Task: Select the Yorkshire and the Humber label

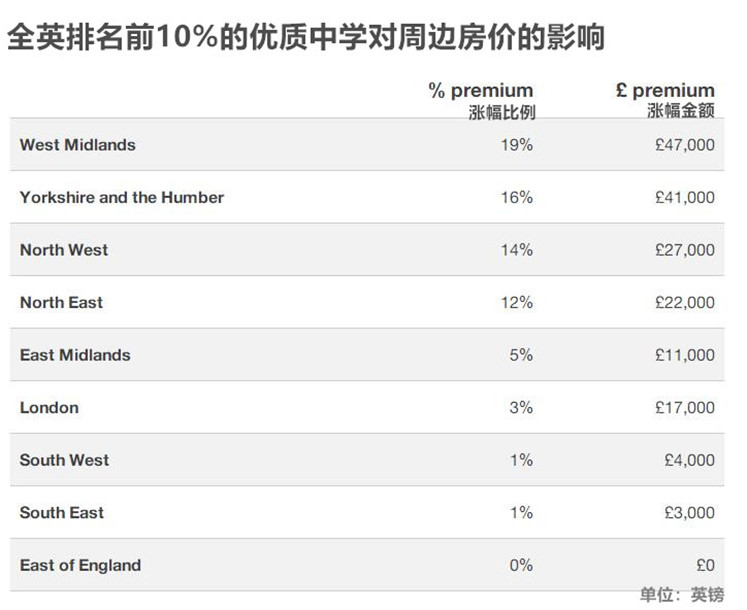Action: tap(122, 197)
